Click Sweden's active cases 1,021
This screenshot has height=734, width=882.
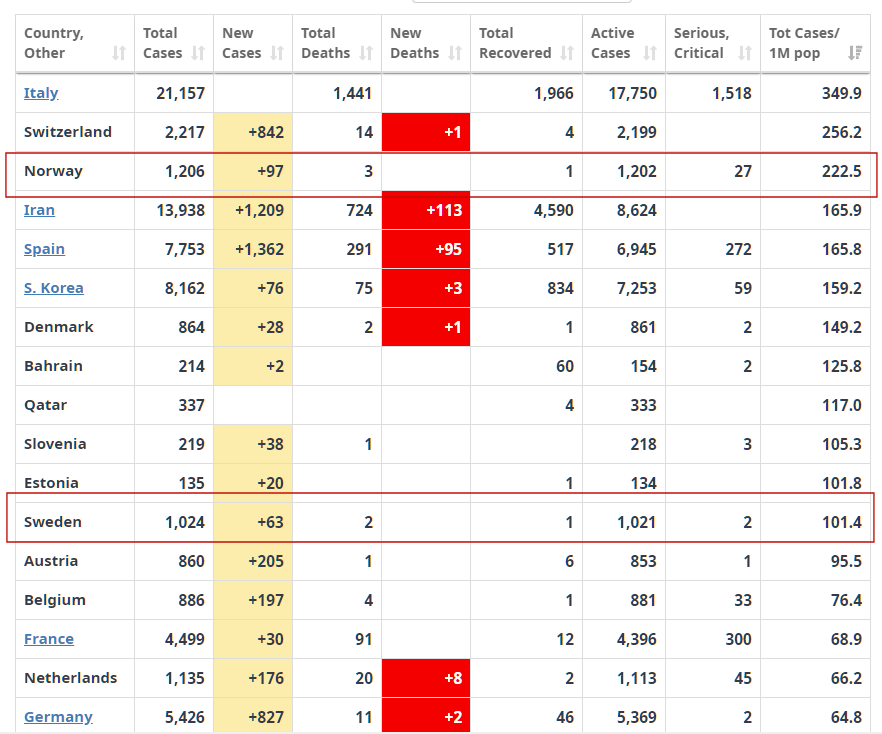637,522
